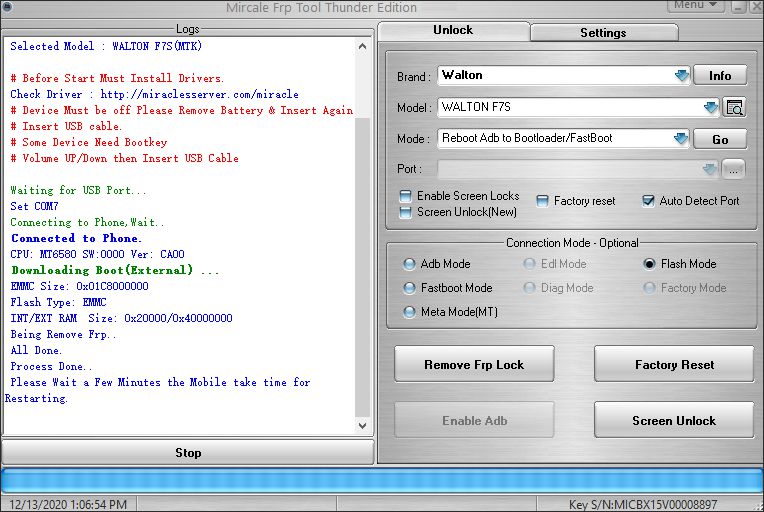Click the Screen Unlock button

(674, 420)
